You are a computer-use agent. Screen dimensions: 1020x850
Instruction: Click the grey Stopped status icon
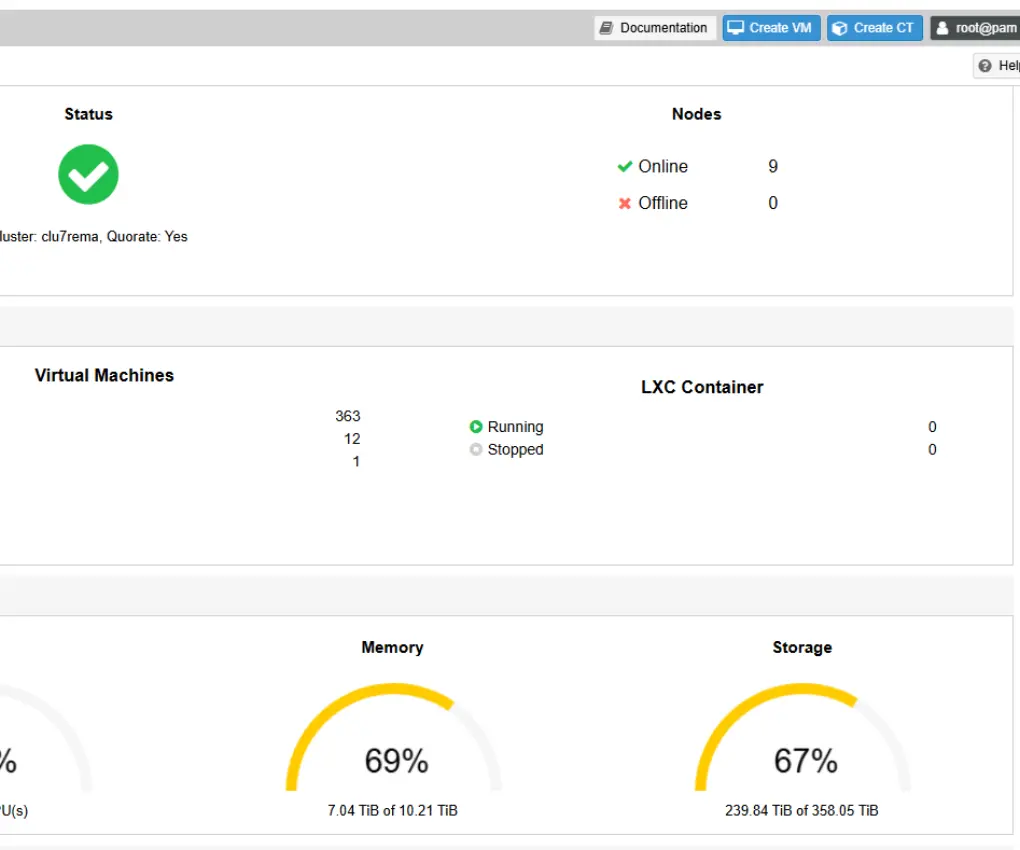(476, 449)
